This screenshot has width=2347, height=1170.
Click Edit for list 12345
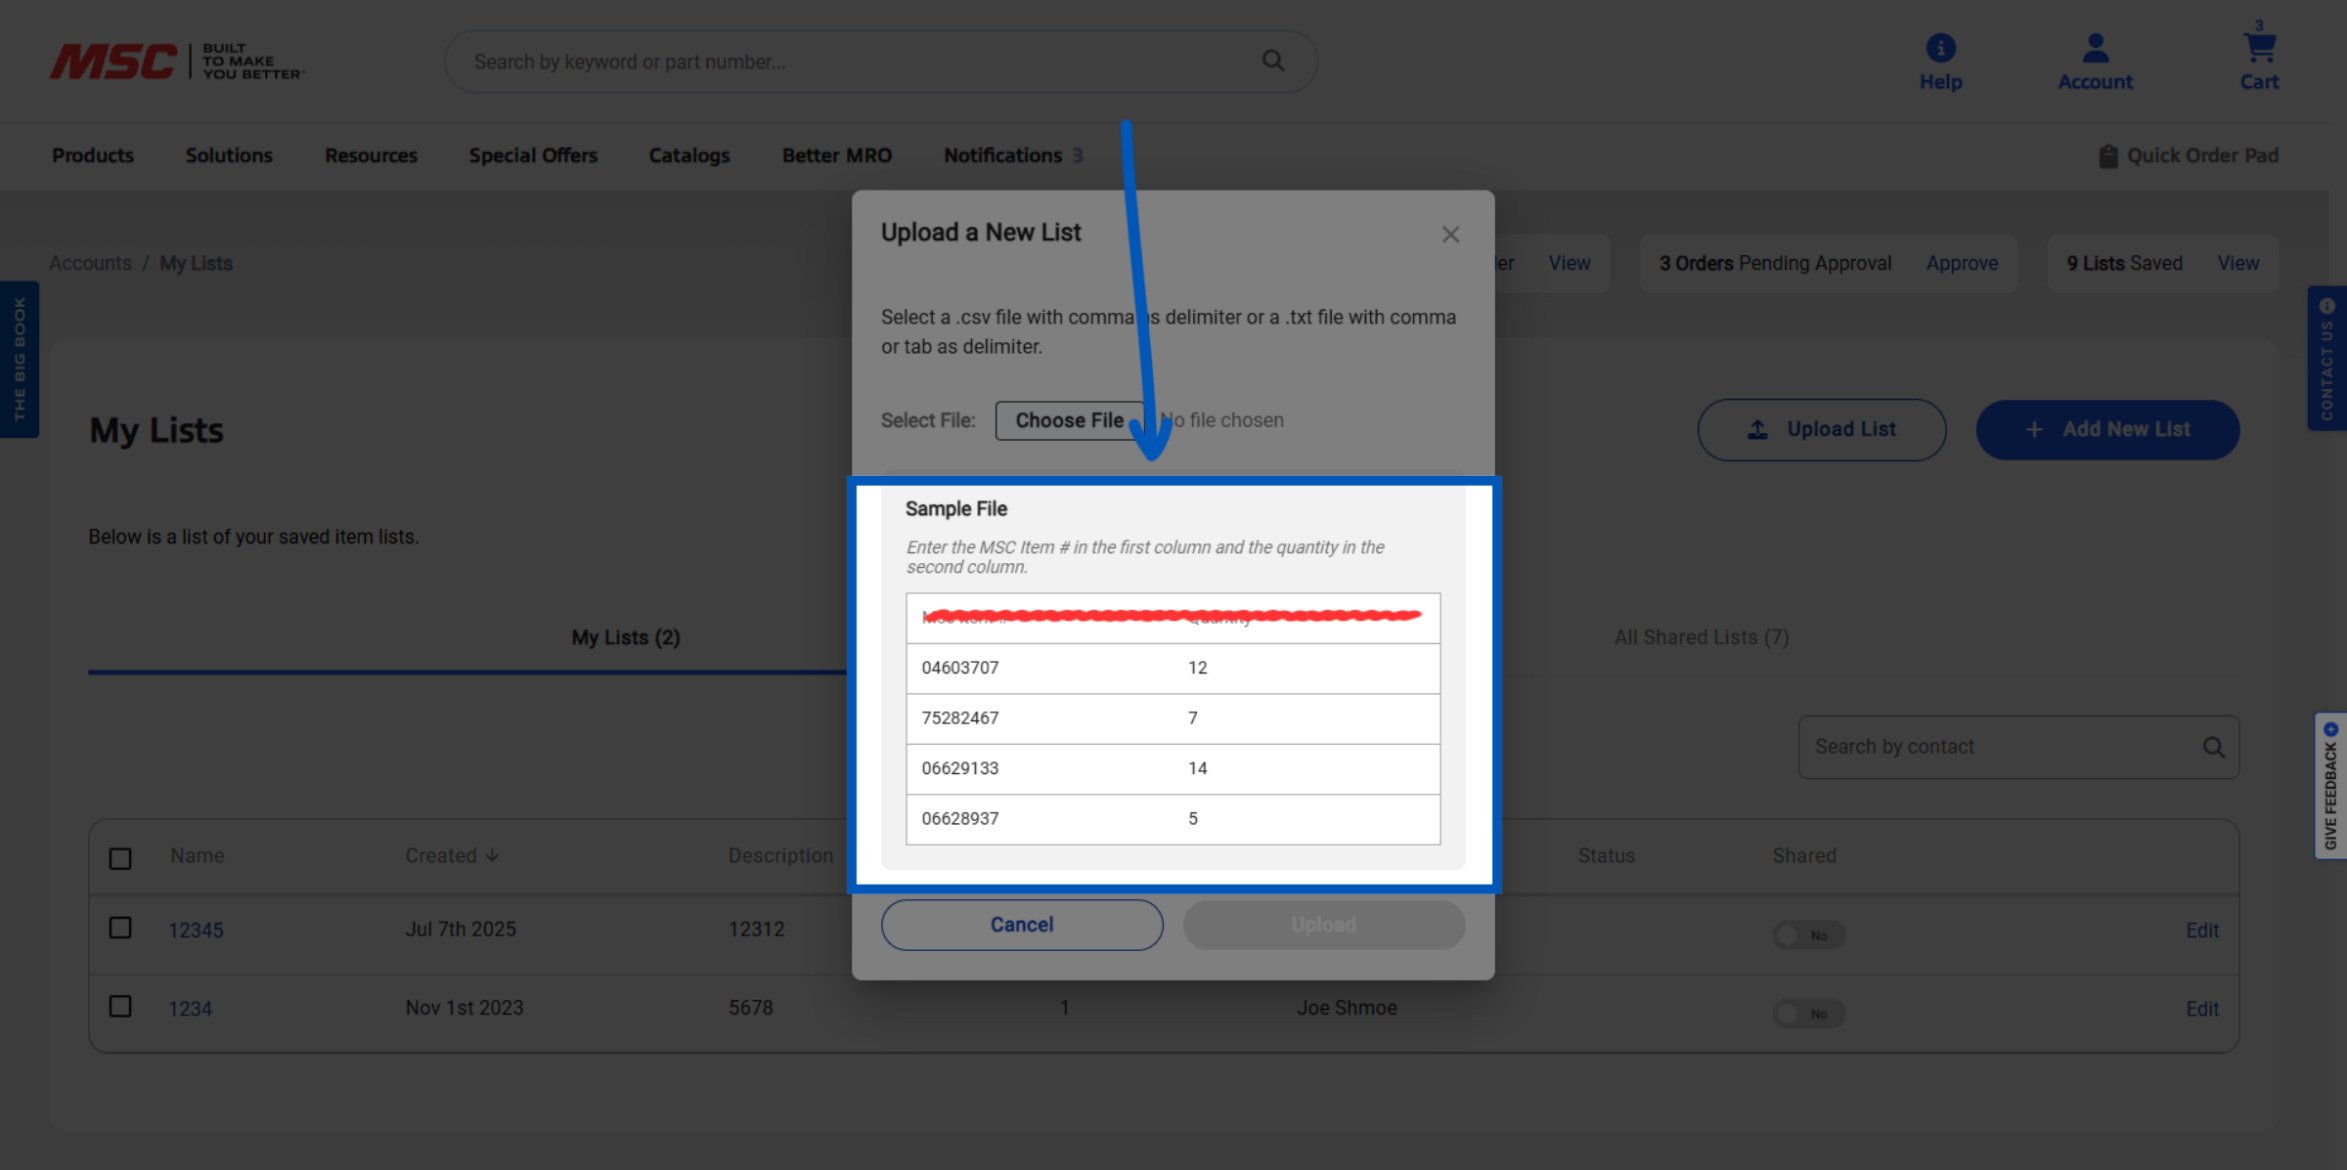pyautogui.click(x=2202, y=930)
